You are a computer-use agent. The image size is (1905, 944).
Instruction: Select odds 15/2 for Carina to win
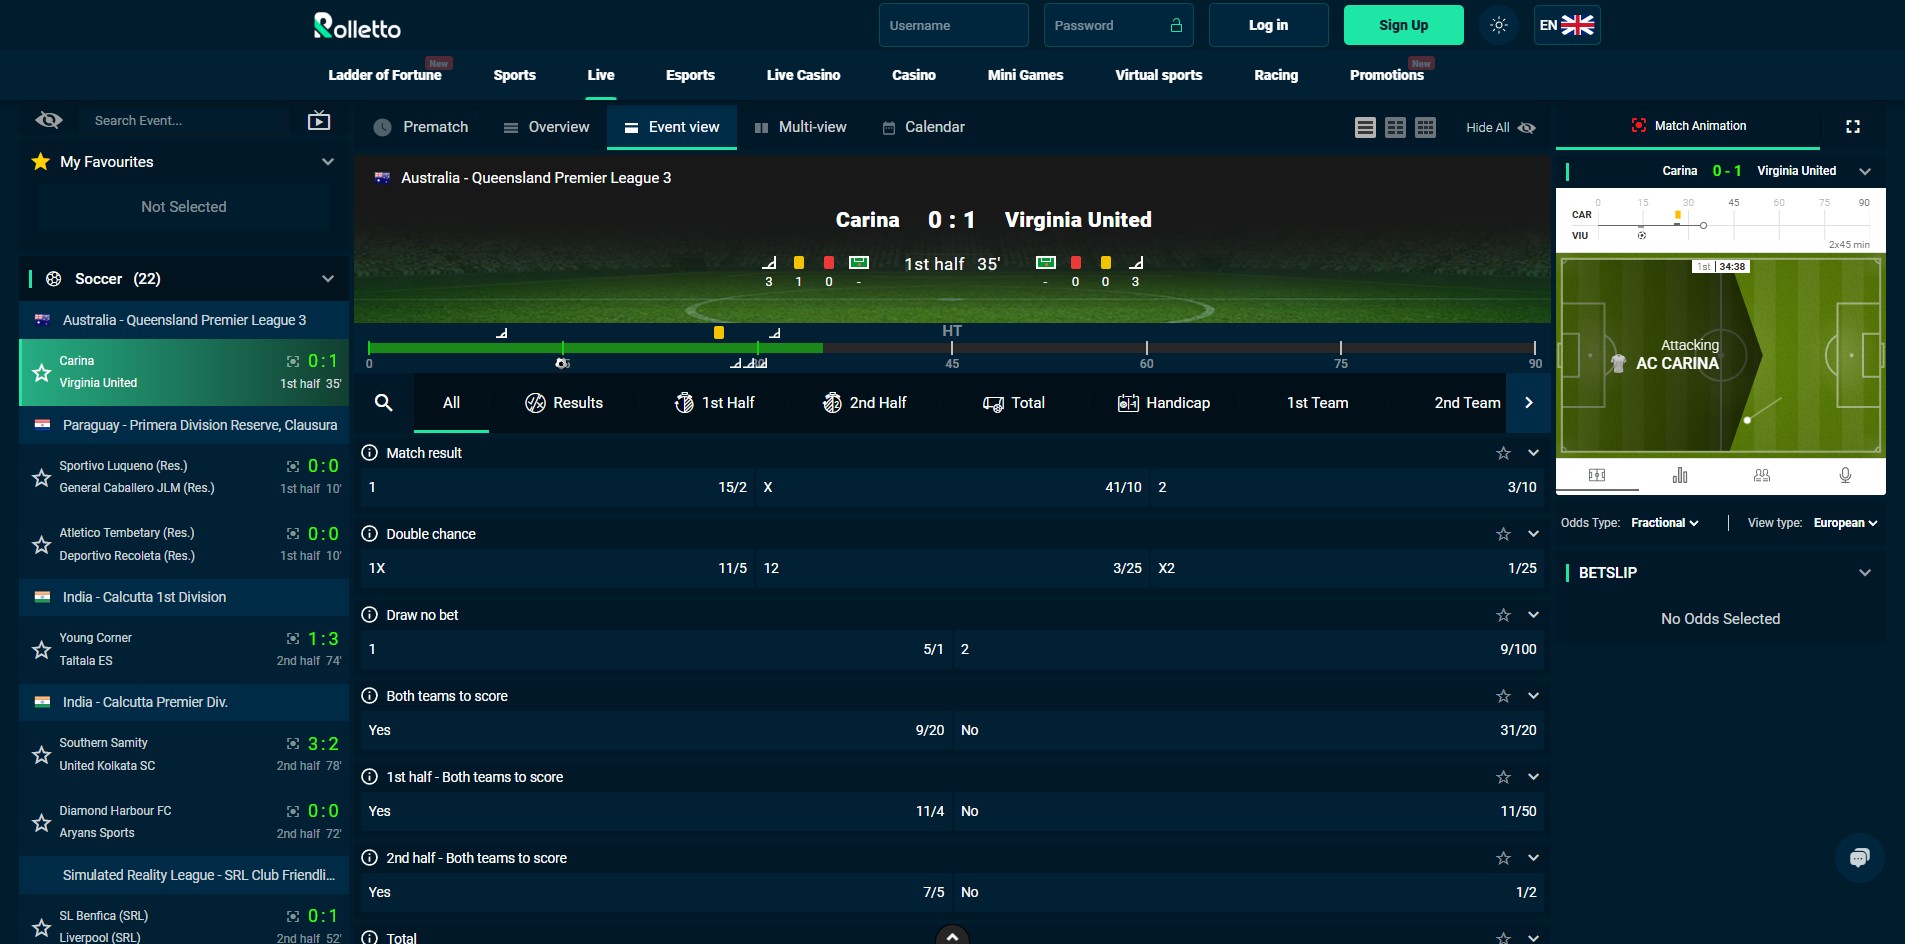click(560, 487)
